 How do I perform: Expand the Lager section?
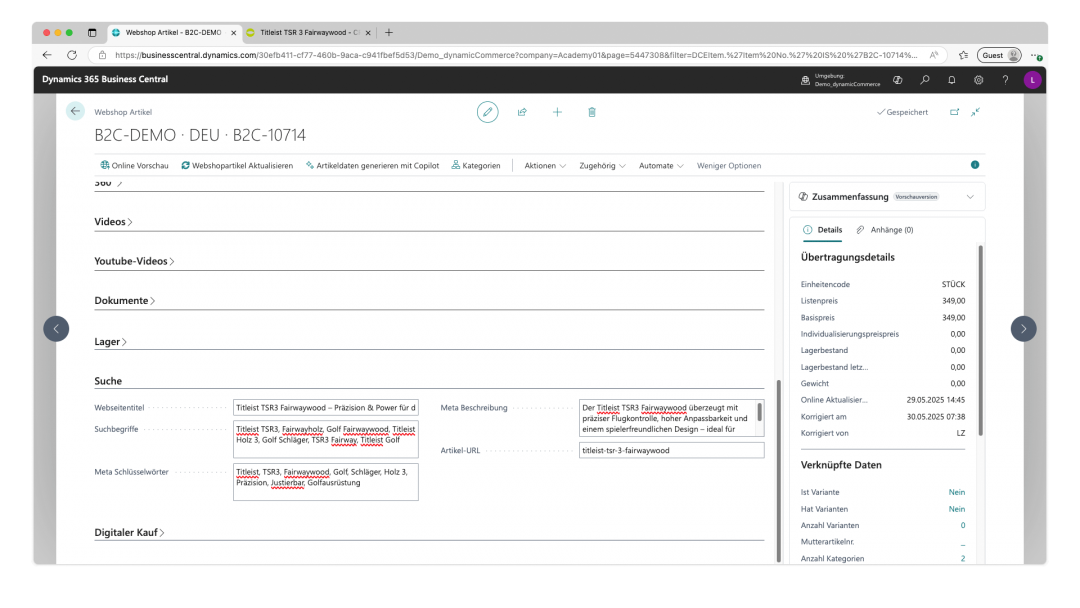pyautogui.click(x=110, y=342)
